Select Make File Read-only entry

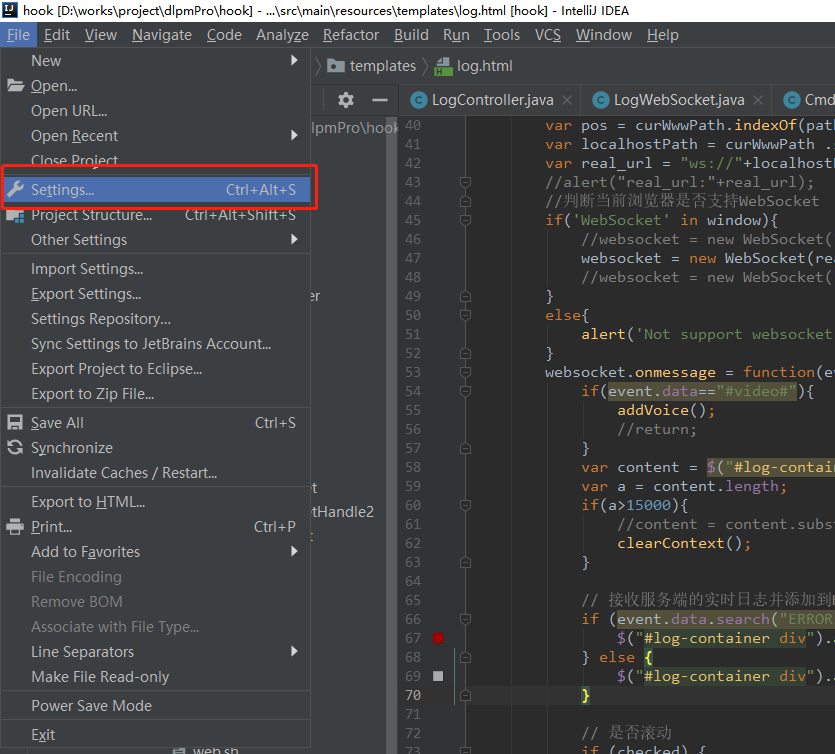[155, 676]
